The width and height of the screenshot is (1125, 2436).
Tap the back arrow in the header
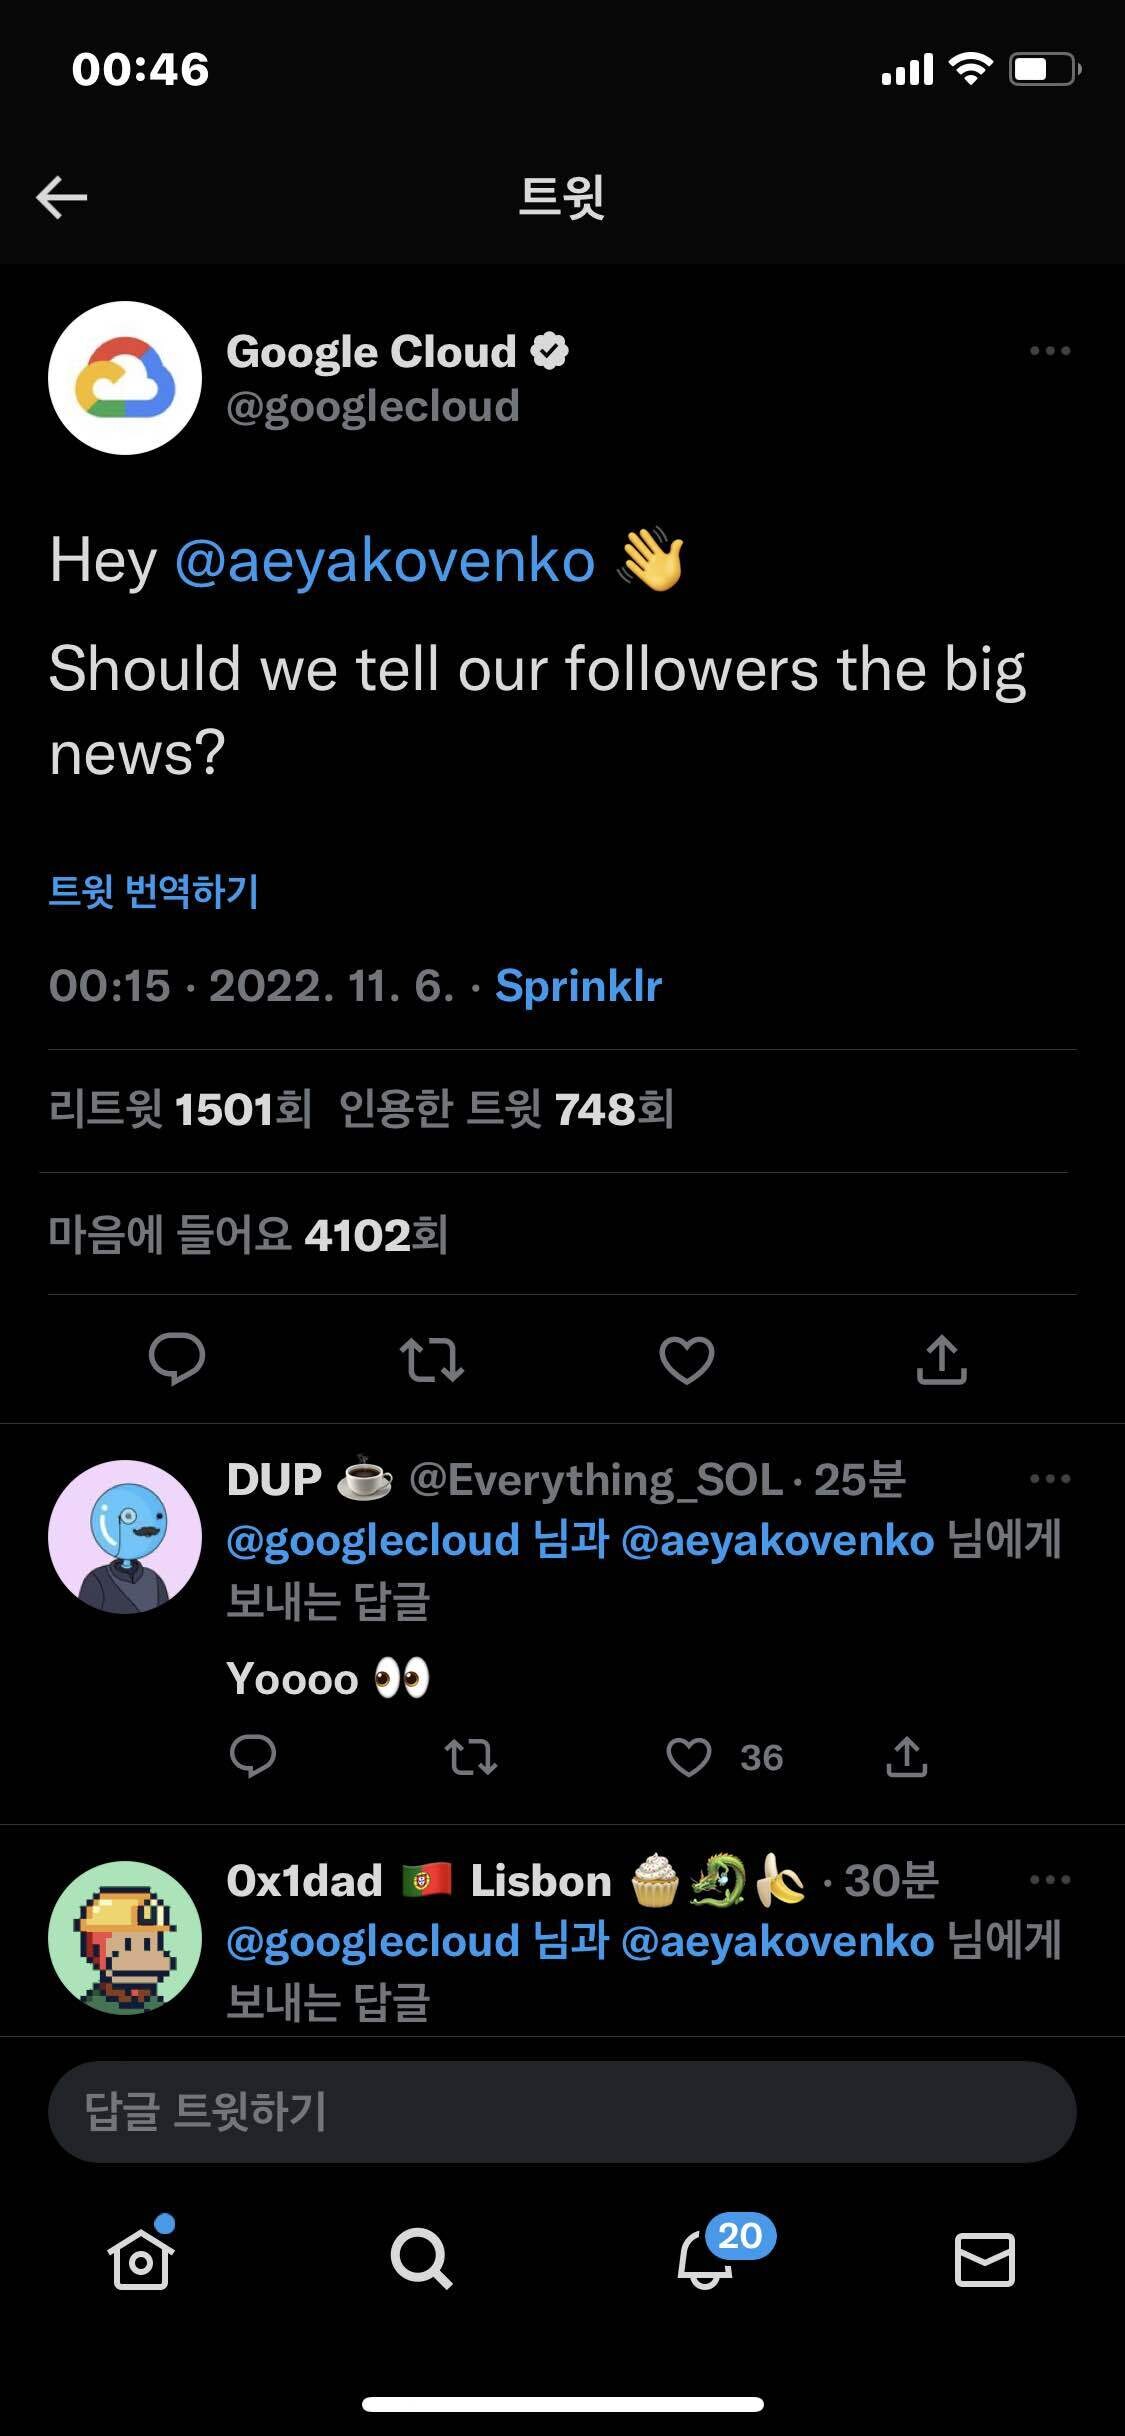click(x=62, y=197)
